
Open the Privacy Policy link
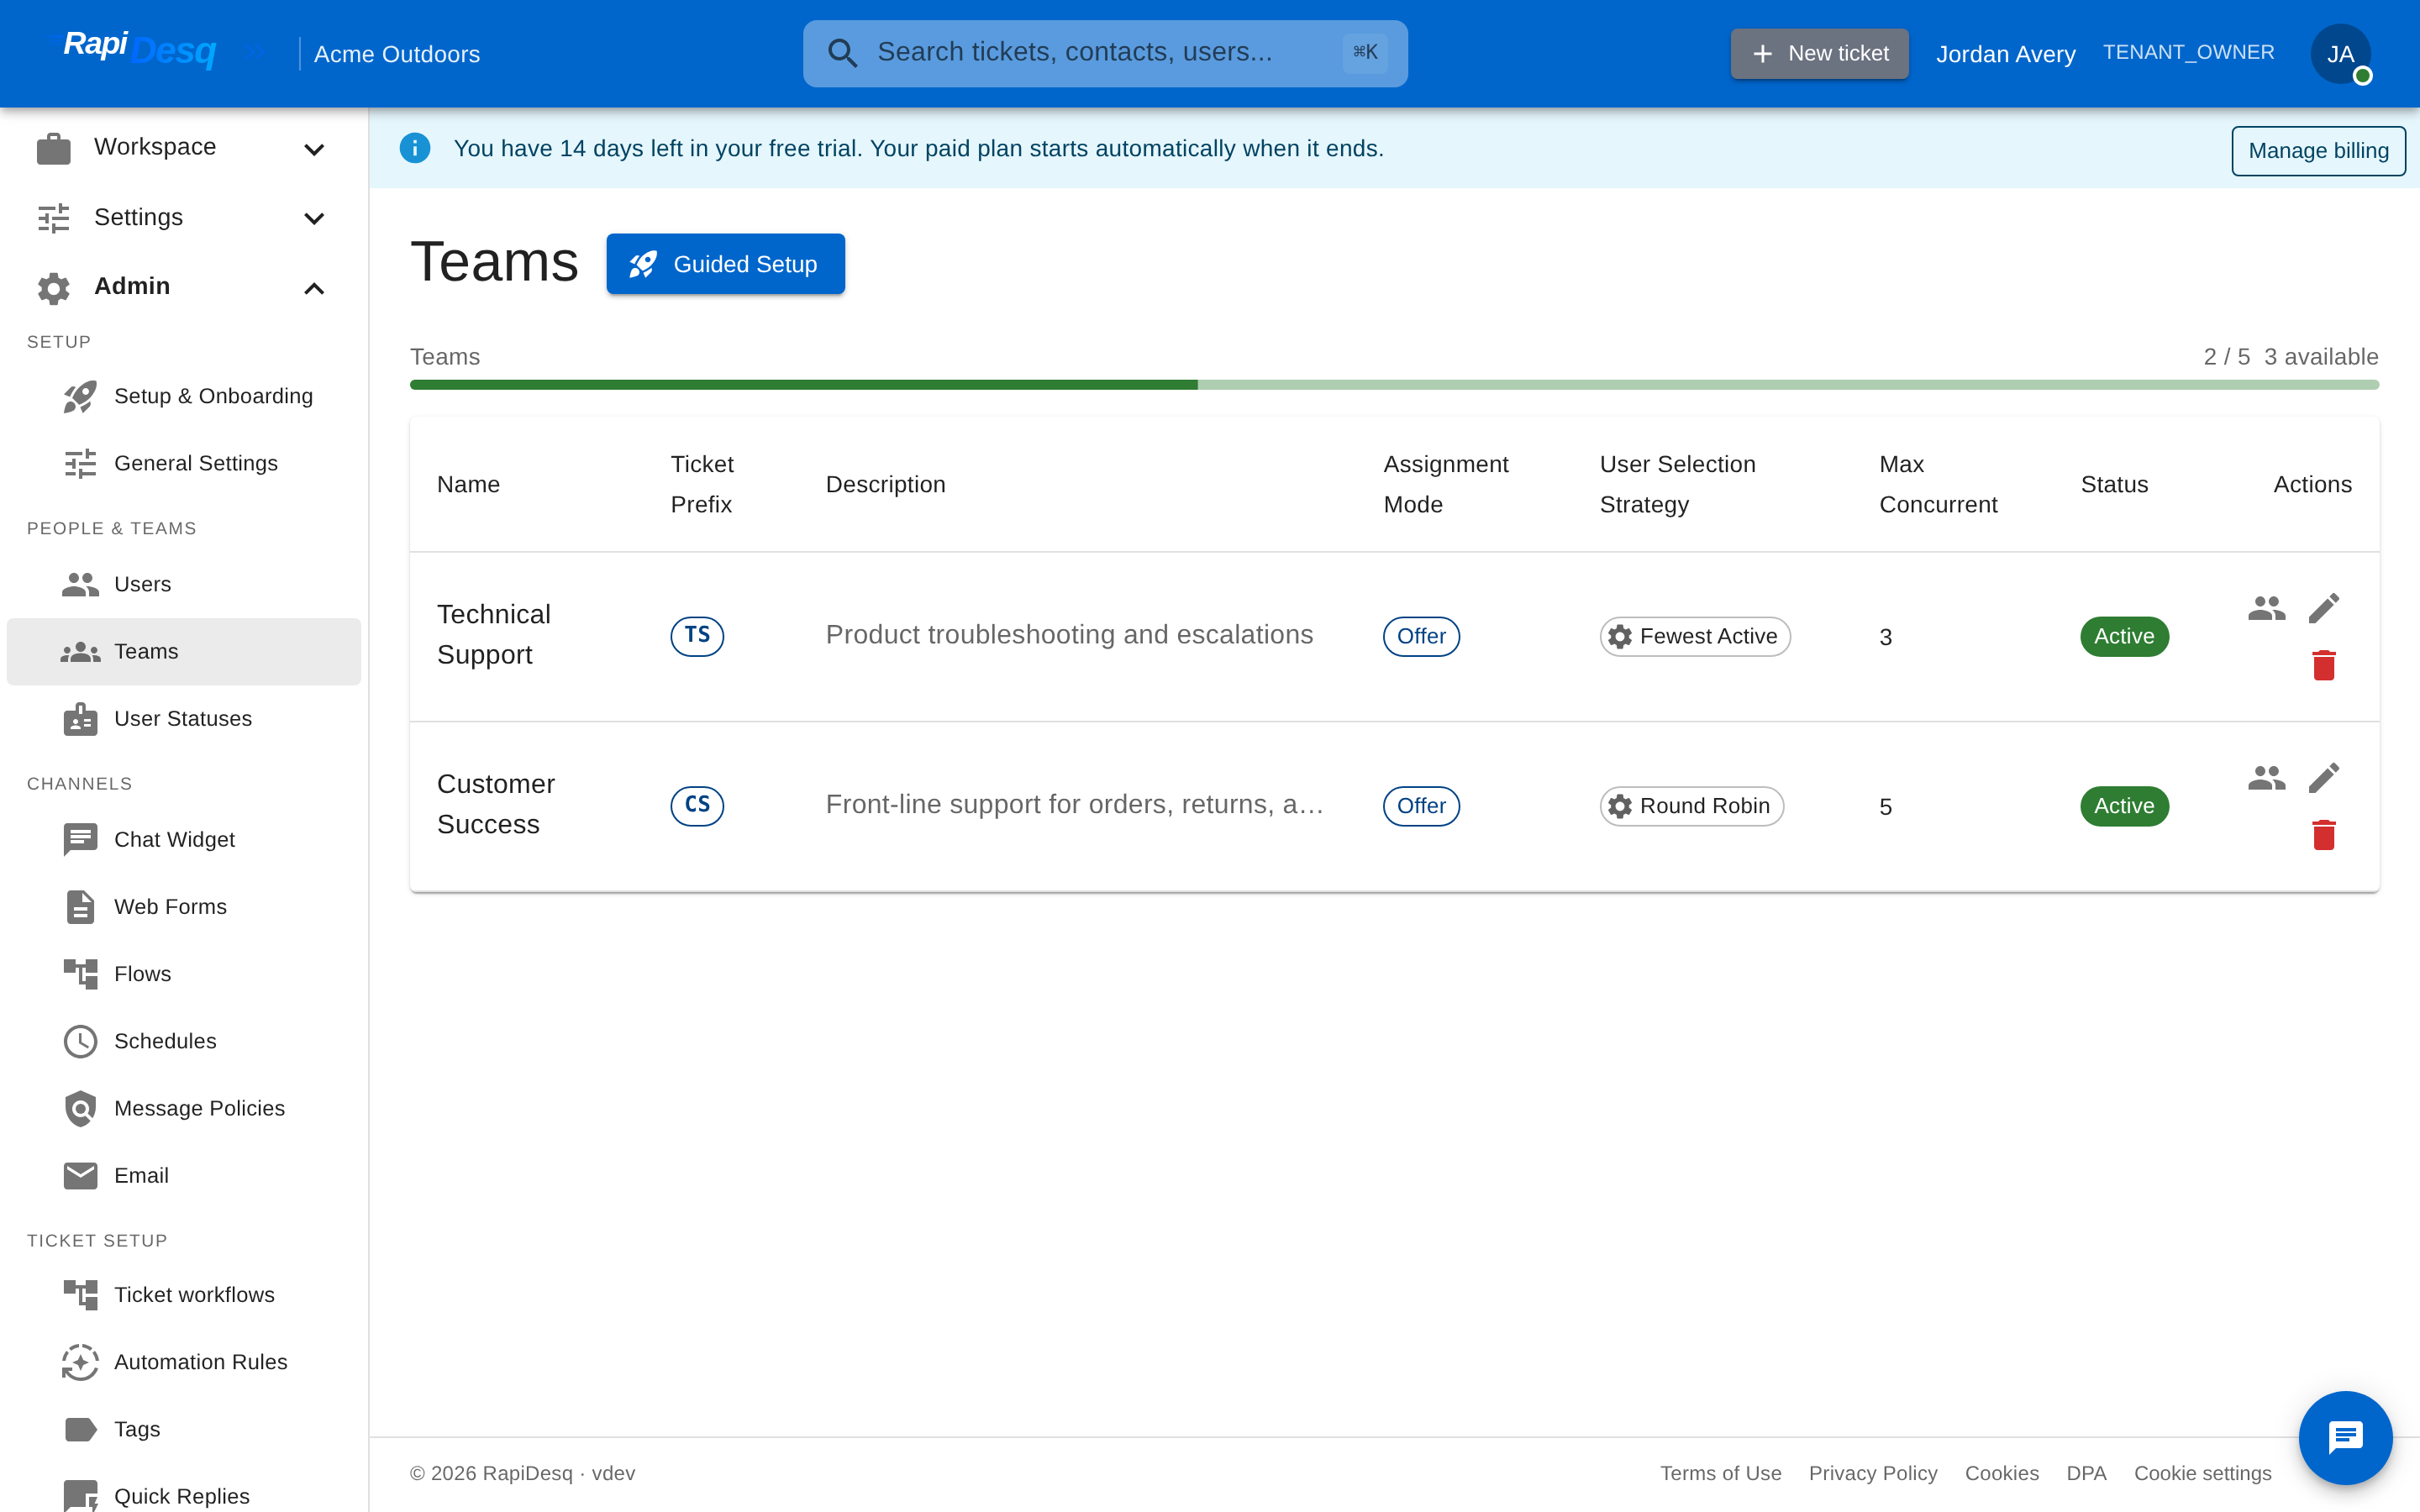[1872, 1473]
